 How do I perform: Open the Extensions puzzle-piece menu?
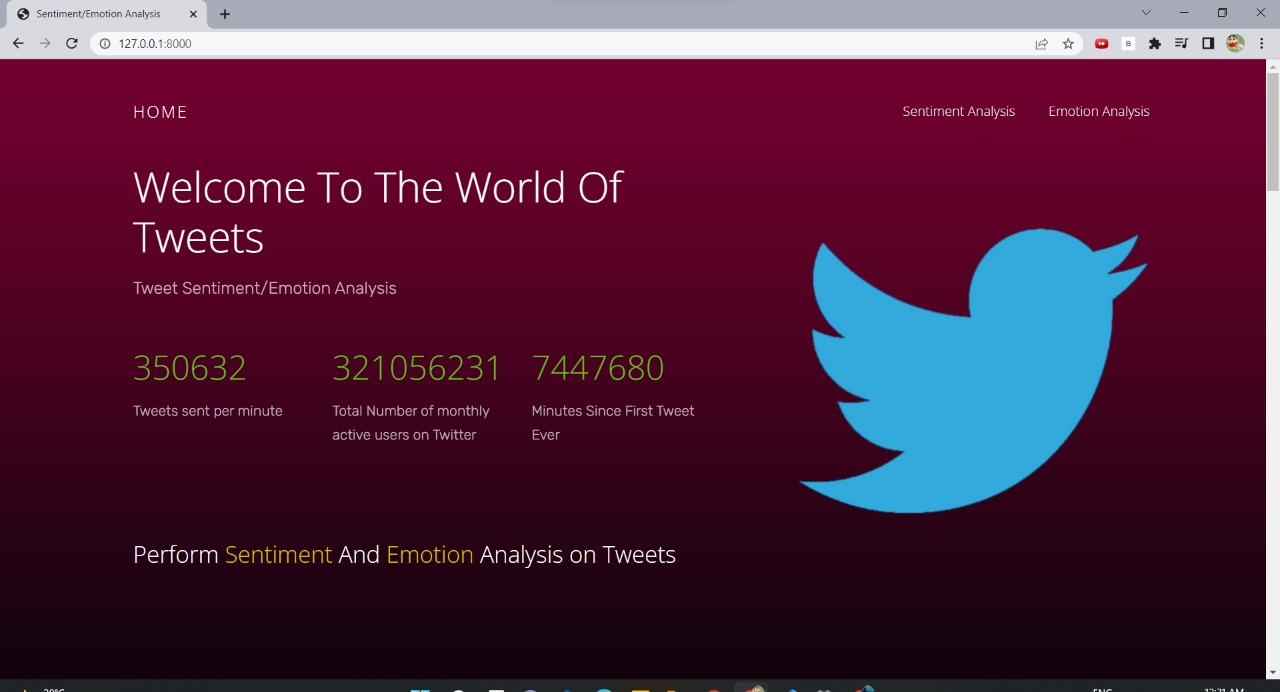click(x=1155, y=43)
